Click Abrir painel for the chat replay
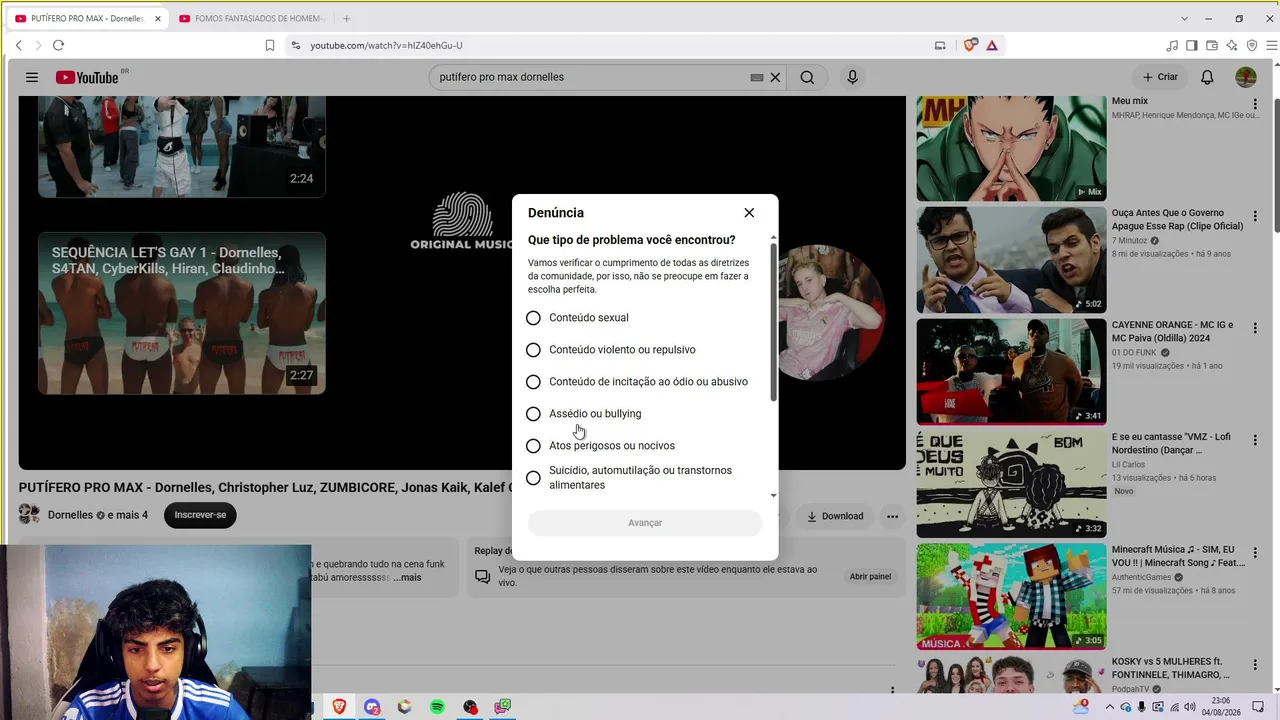Screen dimensions: 1280x720 point(870,576)
